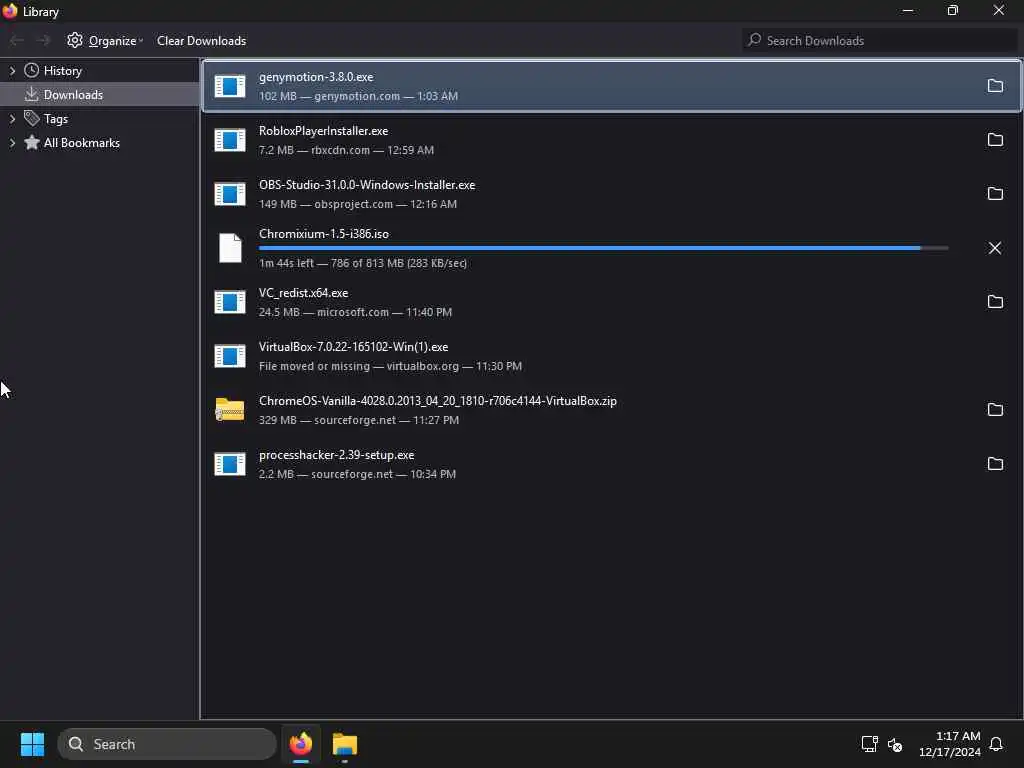The height and width of the screenshot is (768, 1024).
Task: Focus the Search Downloads field
Action: pyautogui.click(x=880, y=40)
